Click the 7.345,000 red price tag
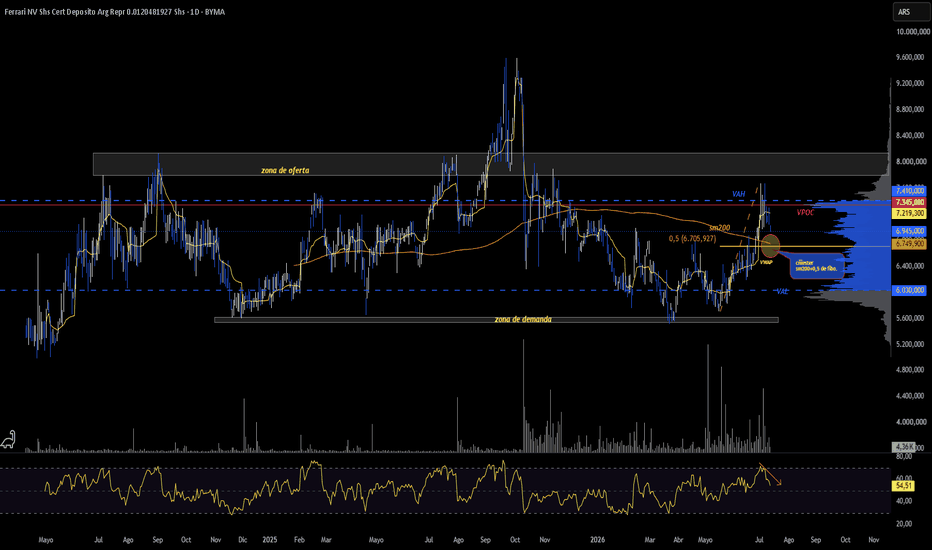 click(x=910, y=202)
